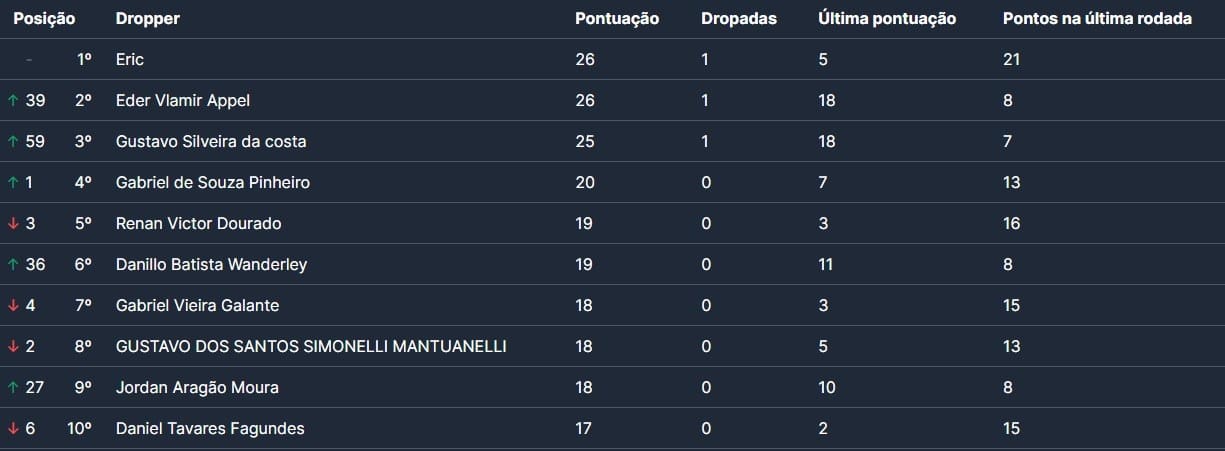The image size is (1225, 451).
Task: Click the green up arrow next to Gustavo Silveira da costa
Action: tap(13, 141)
